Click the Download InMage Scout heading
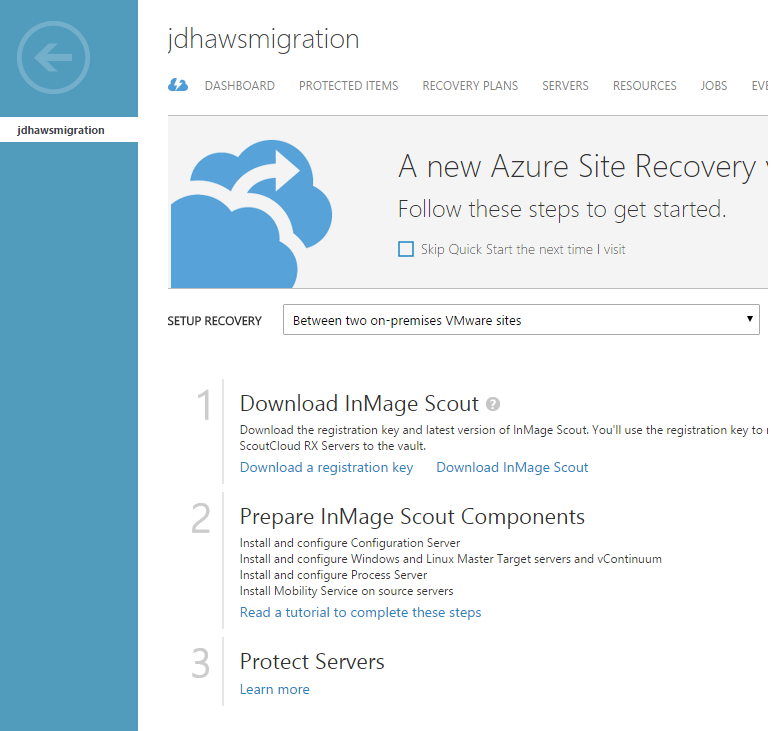This screenshot has width=776, height=731. [x=359, y=404]
